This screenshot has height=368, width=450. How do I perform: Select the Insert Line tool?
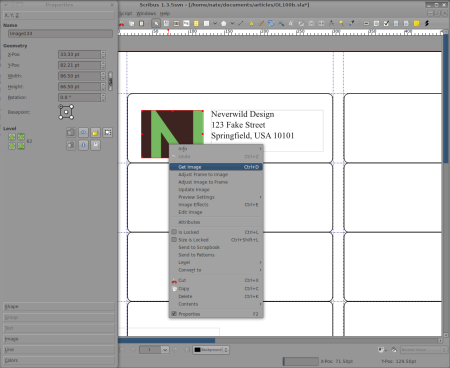click(241, 23)
